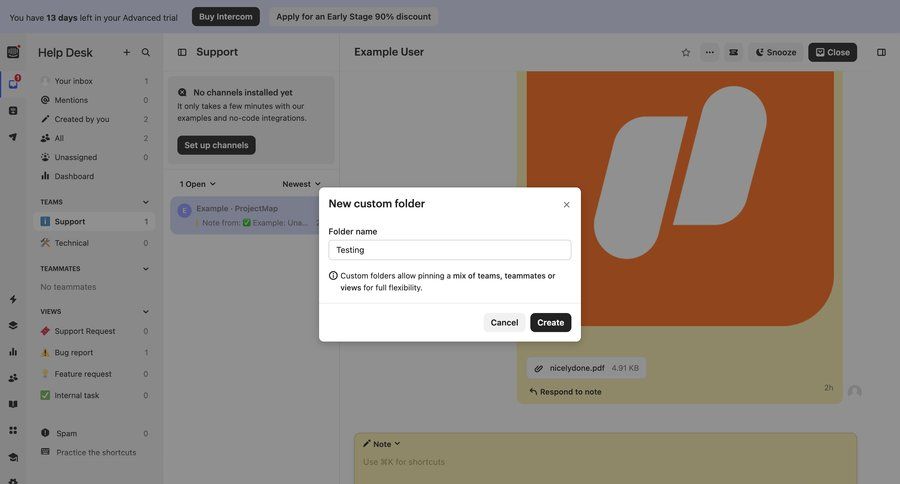Expand the Teams section chevron

click(x=146, y=201)
